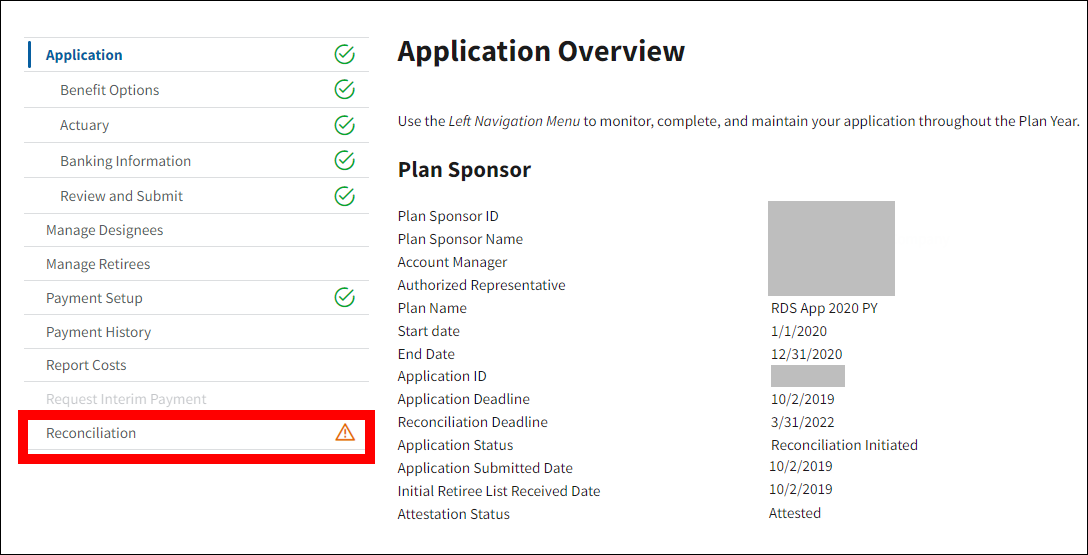Open Review and Submit step

(121, 196)
